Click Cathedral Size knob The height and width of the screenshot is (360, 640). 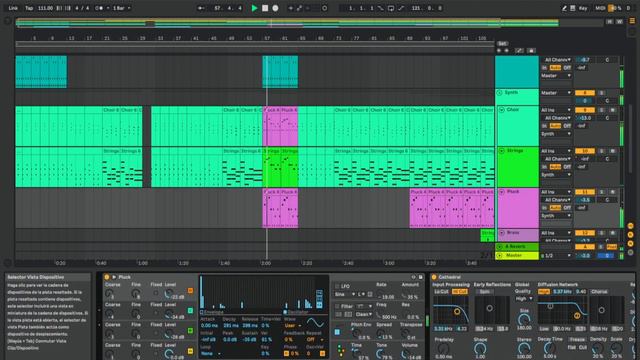coord(524,319)
